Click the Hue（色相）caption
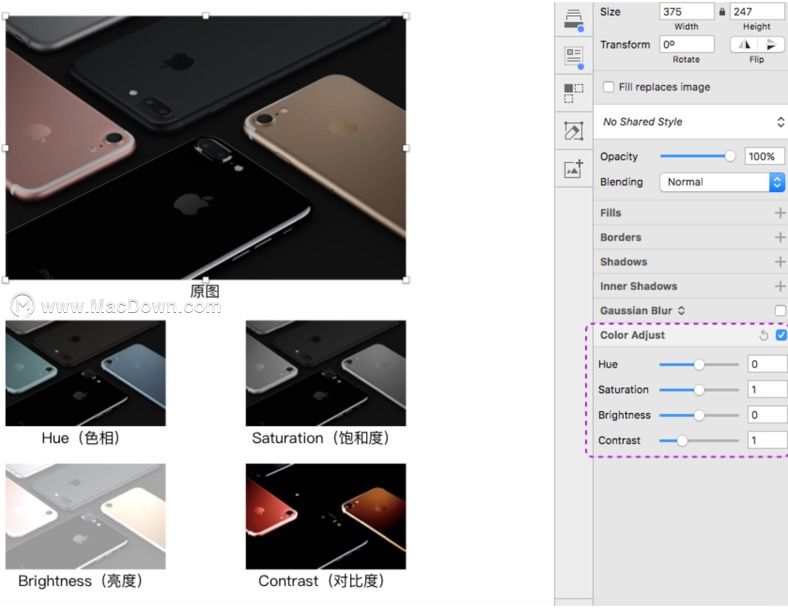Image resolution: width=788 pixels, height=611 pixels. [82, 438]
